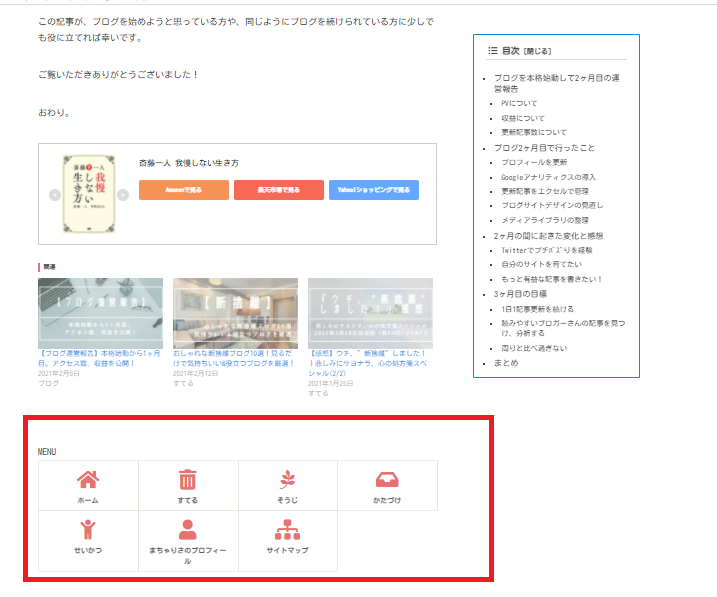The width and height of the screenshot is (717, 597).
Task: Open the 斎藤一人 我慢しない生き方 title link
Action: pyautogui.click(x=189, y=163)
